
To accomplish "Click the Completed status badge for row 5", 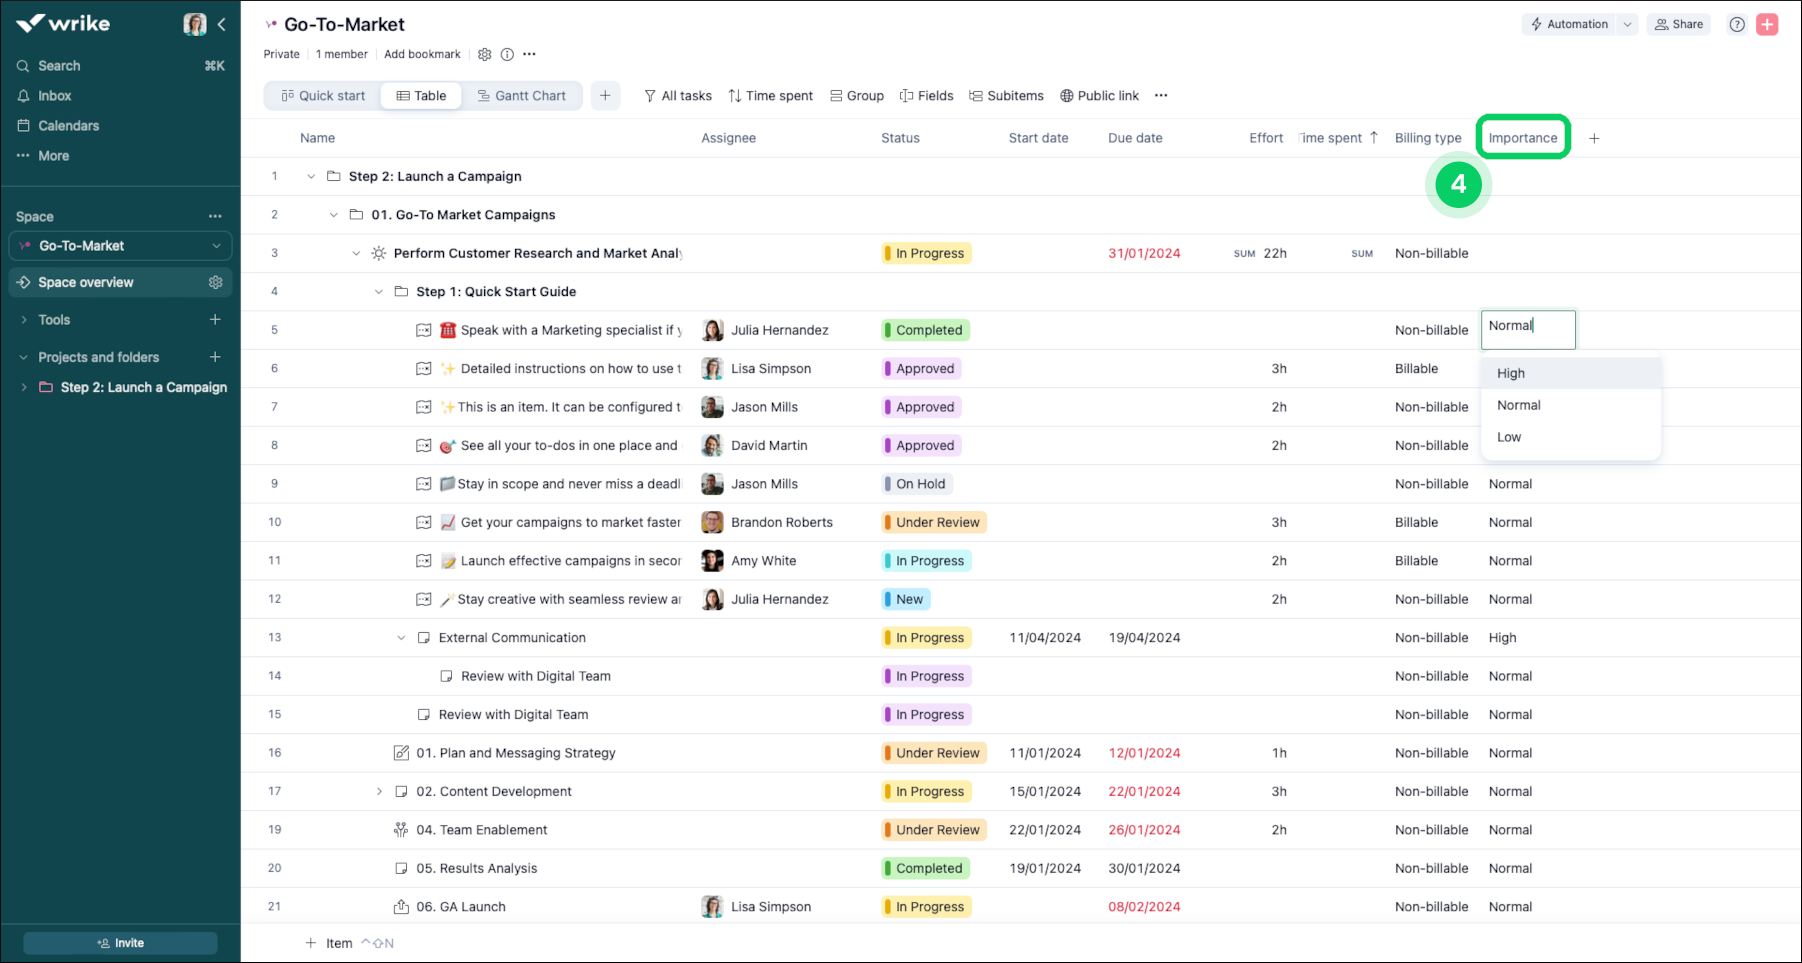I will 927,330.
